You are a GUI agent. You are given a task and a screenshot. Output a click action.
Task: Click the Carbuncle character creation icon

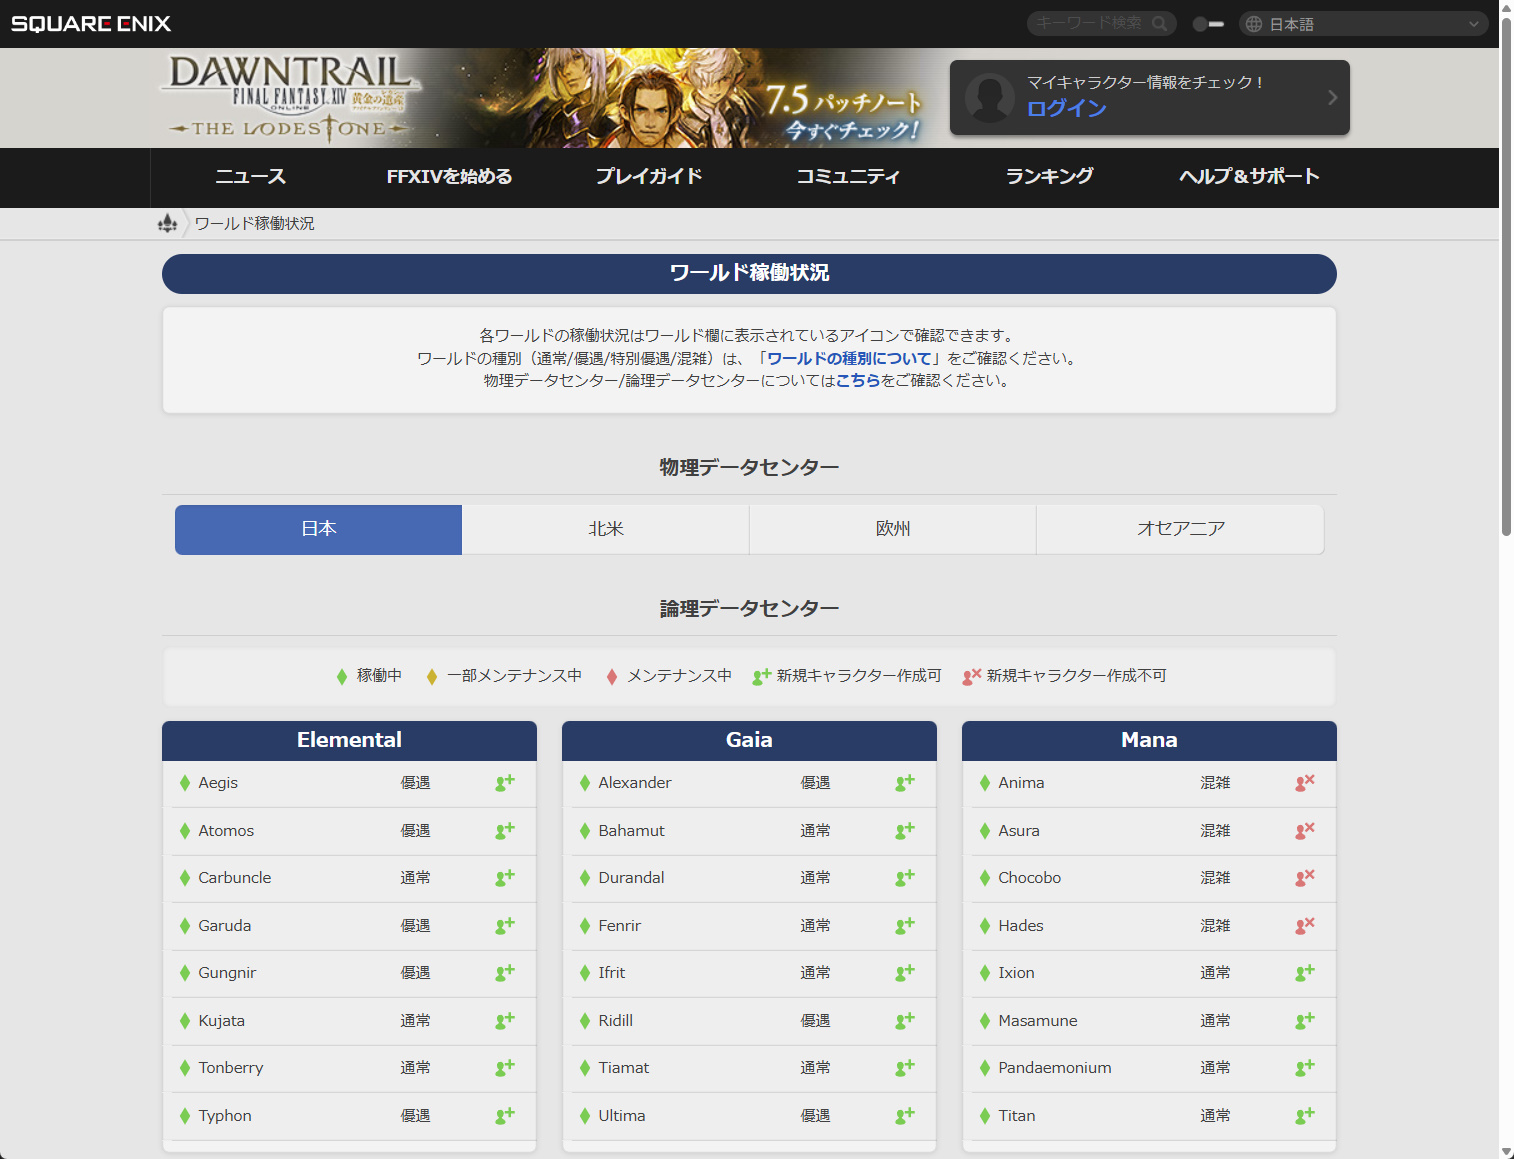click(505, 878)
